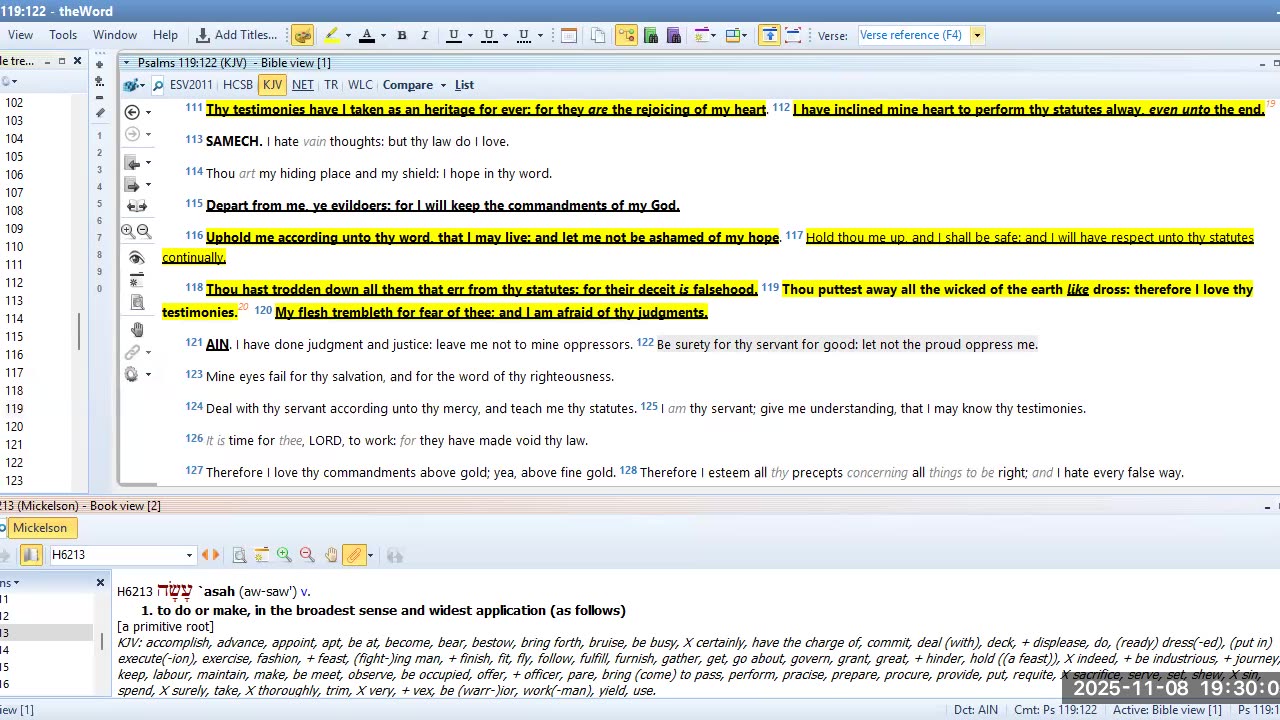Toggle the paperclip link icon

(354, 555)
